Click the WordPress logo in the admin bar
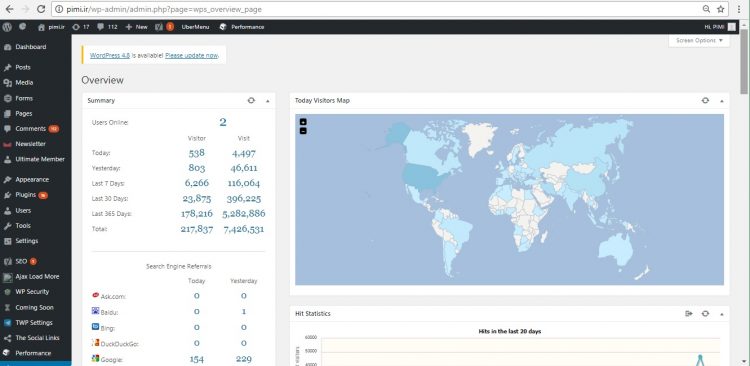 coord(7,27)
